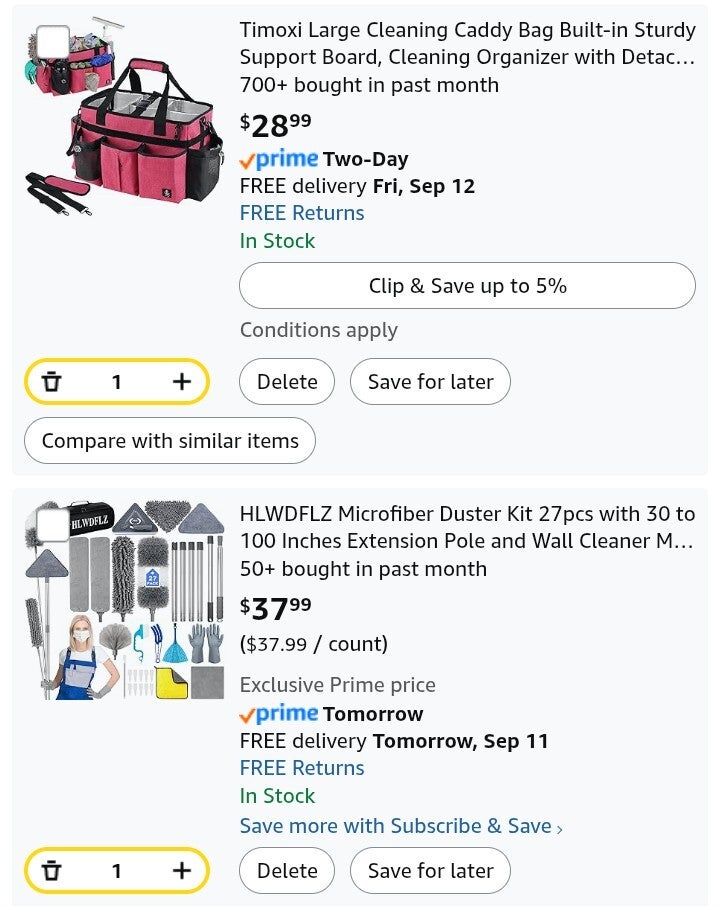The image size is (720, 906).
Task: Expand Save more with Subscribe & Save
Action: coord(401,826)
